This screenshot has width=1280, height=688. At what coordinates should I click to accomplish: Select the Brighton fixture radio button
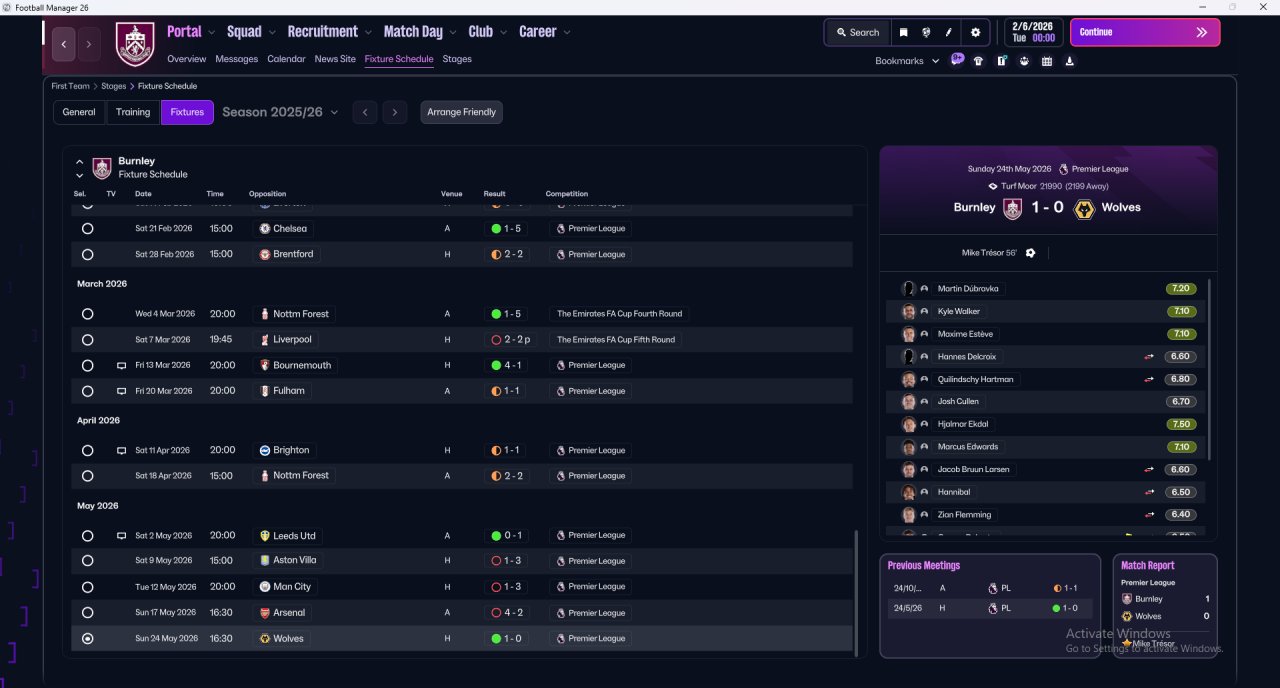point(88,451)
